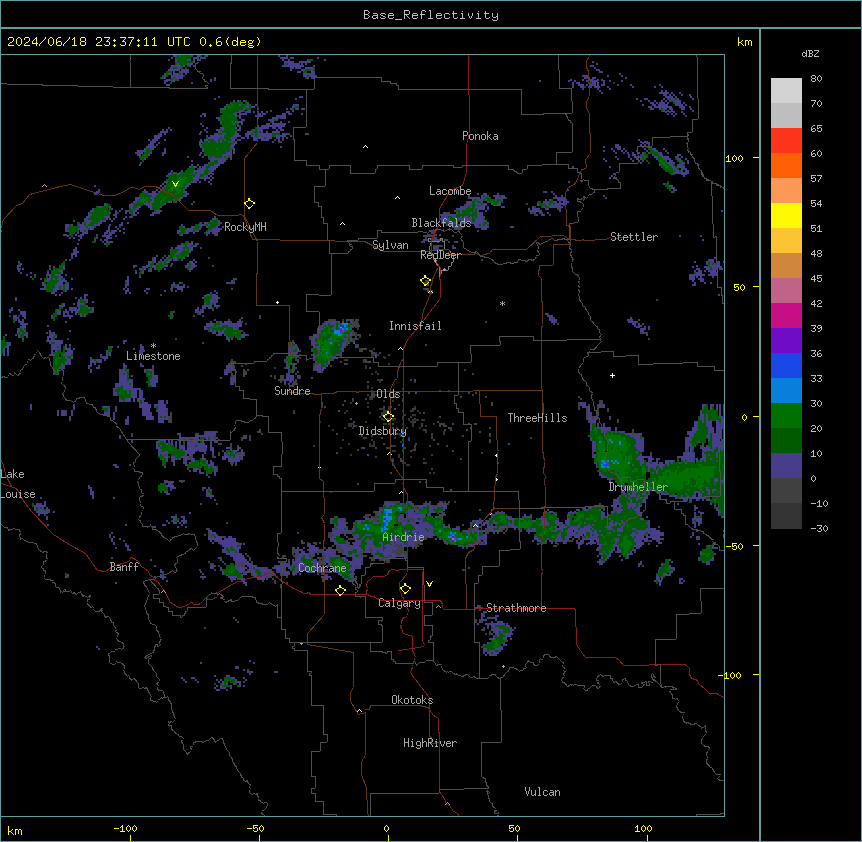Click the ThreeHills label
862x842 pixels.
537,418
